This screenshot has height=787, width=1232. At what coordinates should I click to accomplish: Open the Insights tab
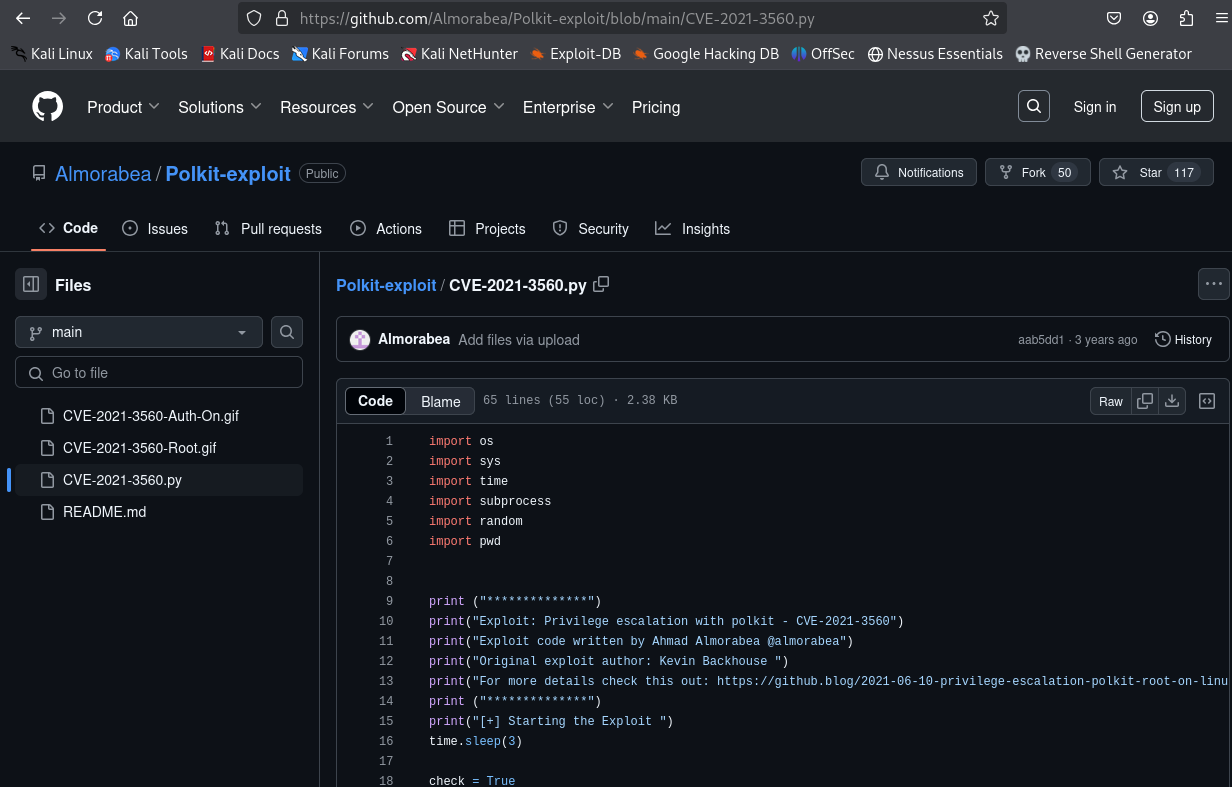693,229
